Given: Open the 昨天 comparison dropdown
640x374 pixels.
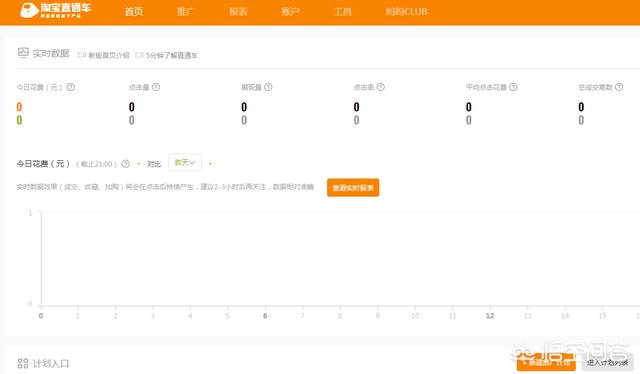Looking at the screenshot, I should 184,163.
